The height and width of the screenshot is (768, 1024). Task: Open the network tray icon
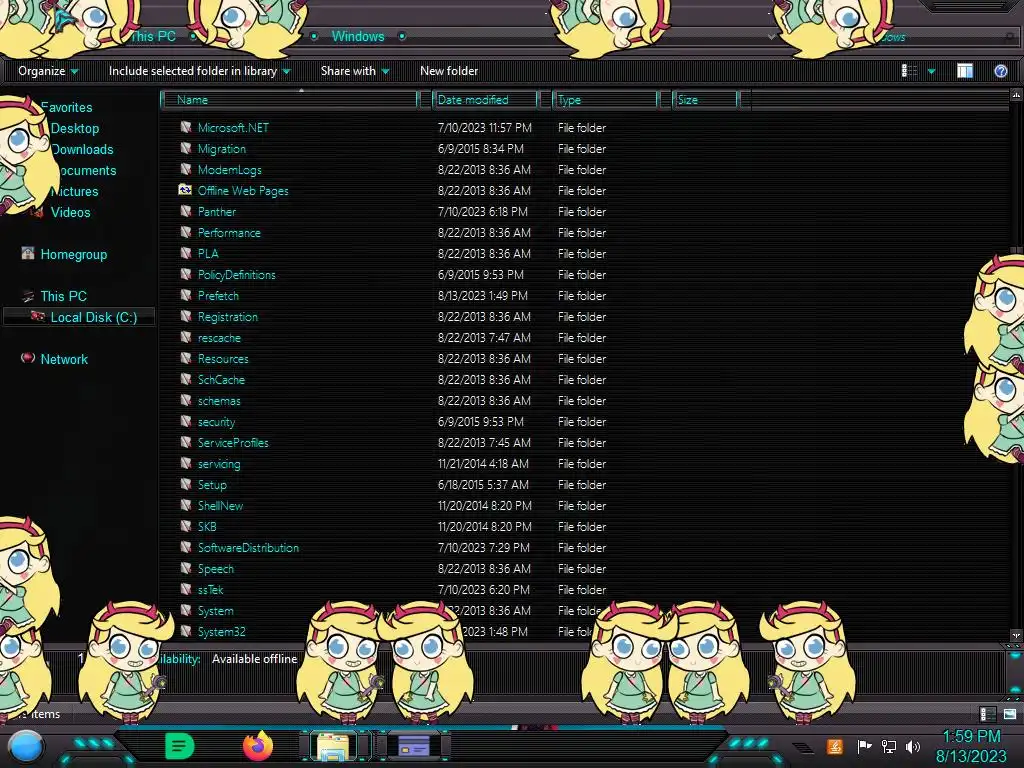(x=889, y=746)
